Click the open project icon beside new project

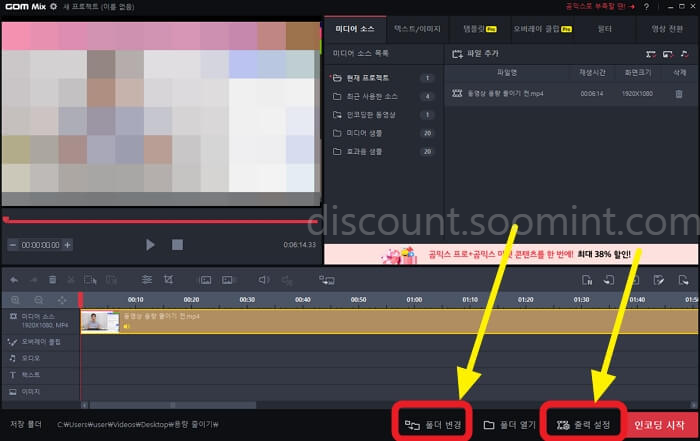pyautogui.click(x=609, y=280)
